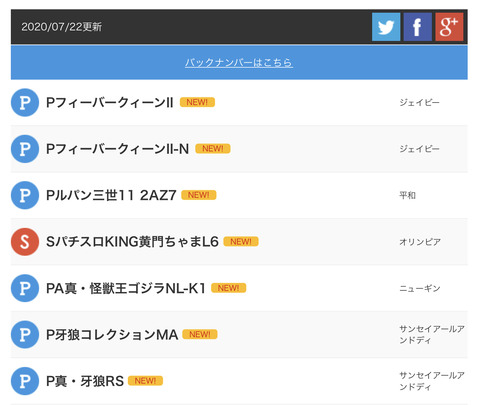Click the NEW! badge beside P真・牙狼RS

pyautogui.click(x=145, y=381)
